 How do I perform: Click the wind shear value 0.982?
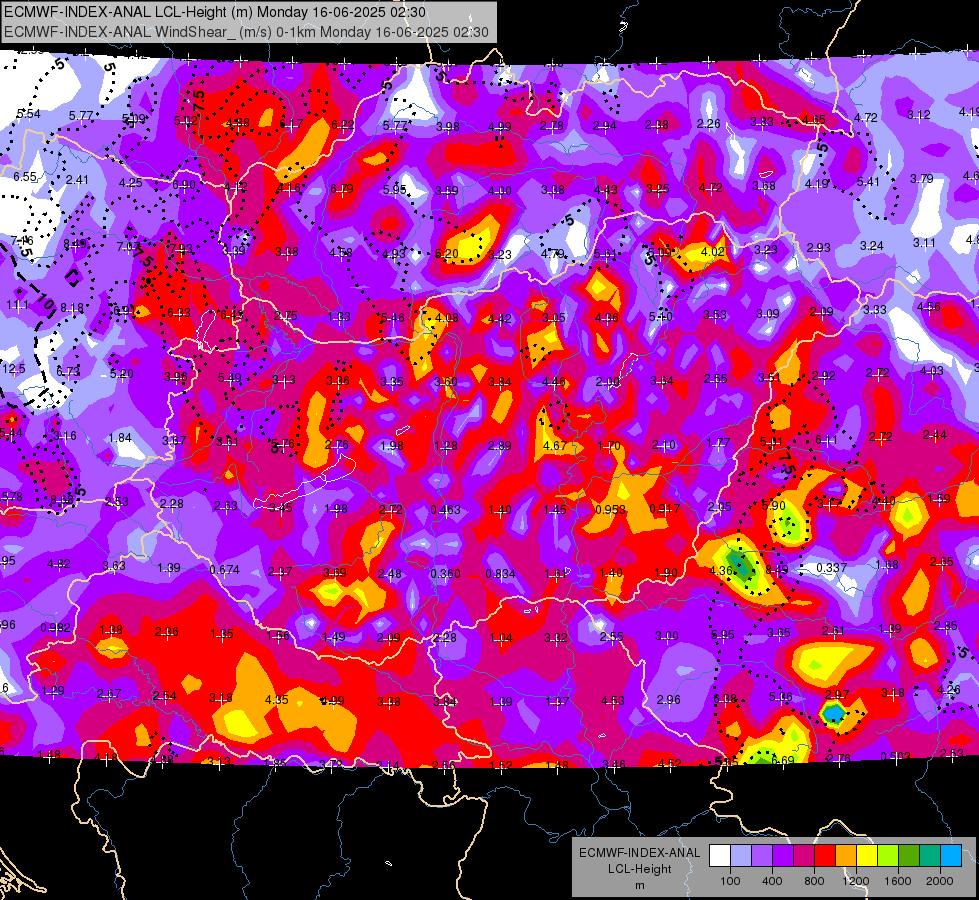(55, 628)
